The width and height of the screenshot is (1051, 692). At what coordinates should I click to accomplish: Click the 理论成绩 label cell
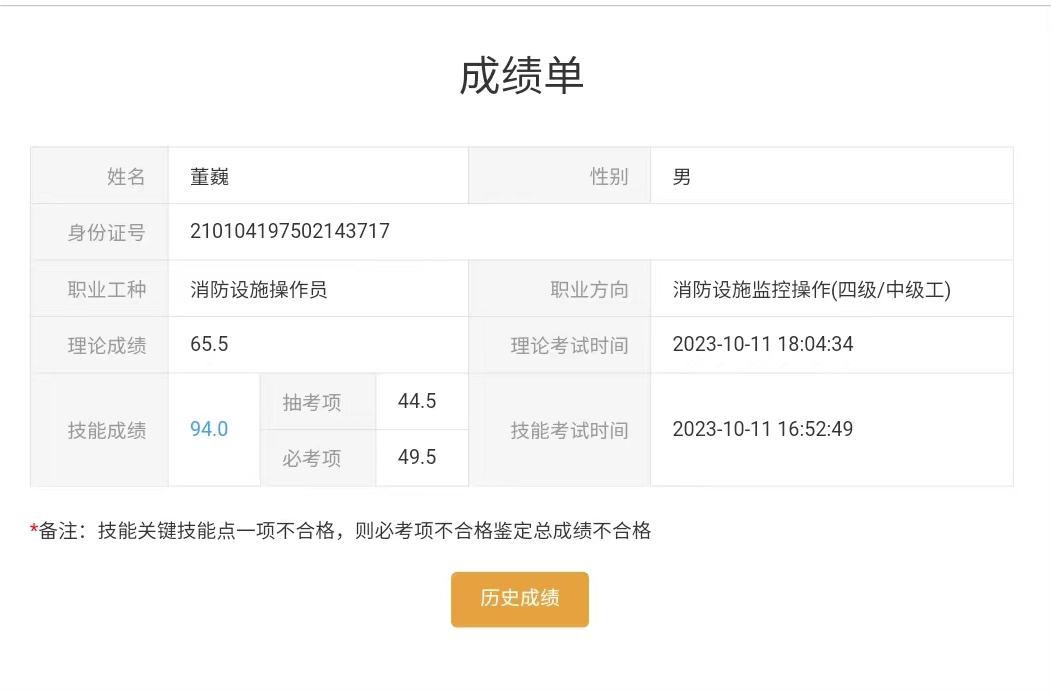click(99, 345)
